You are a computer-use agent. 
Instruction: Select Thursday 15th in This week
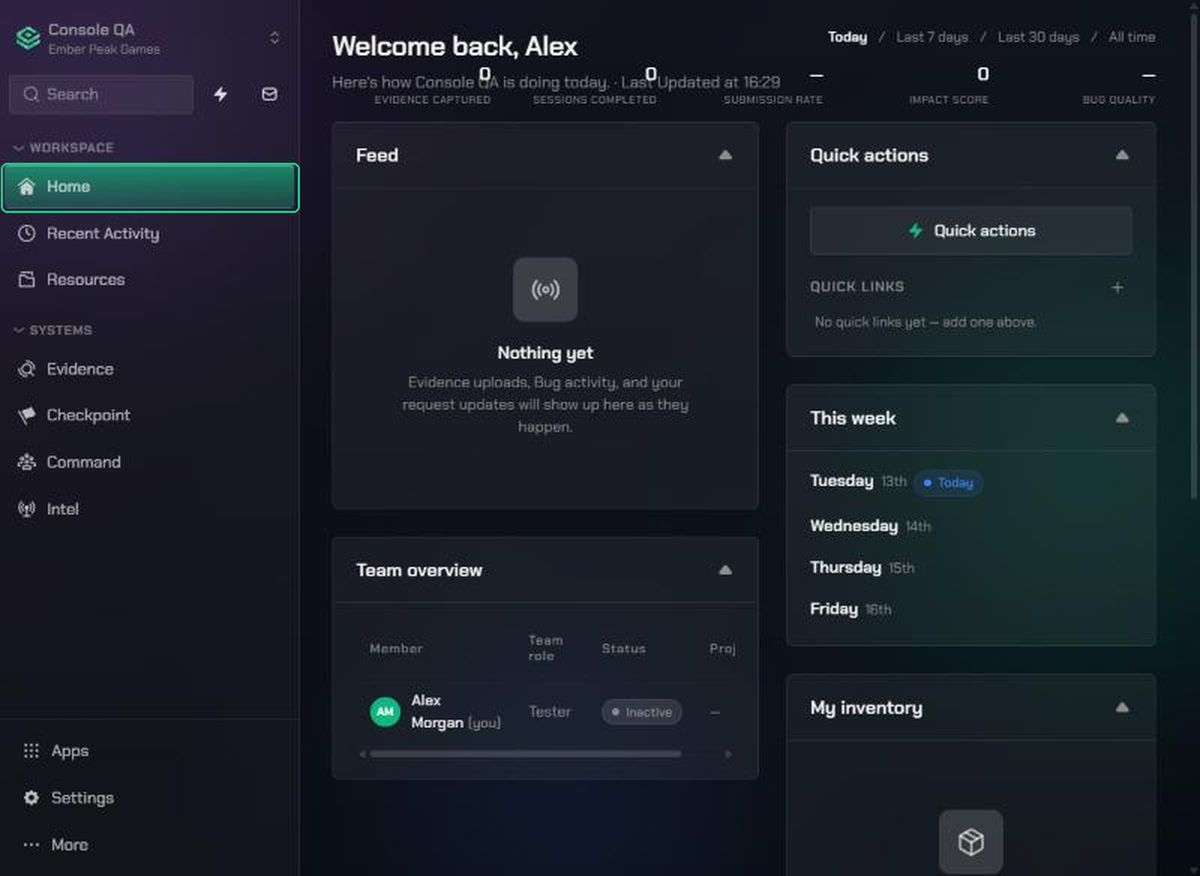pos(862,567)
